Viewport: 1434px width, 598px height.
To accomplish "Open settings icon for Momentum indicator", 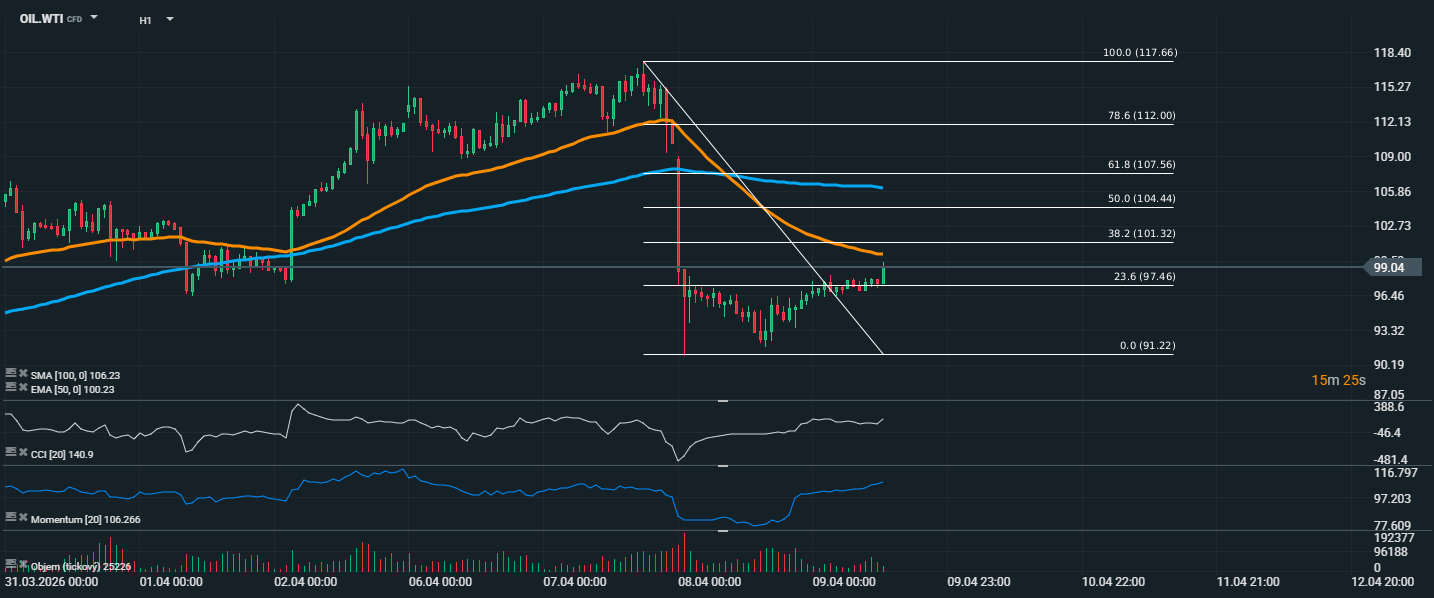I will click(x=10, y=518).
